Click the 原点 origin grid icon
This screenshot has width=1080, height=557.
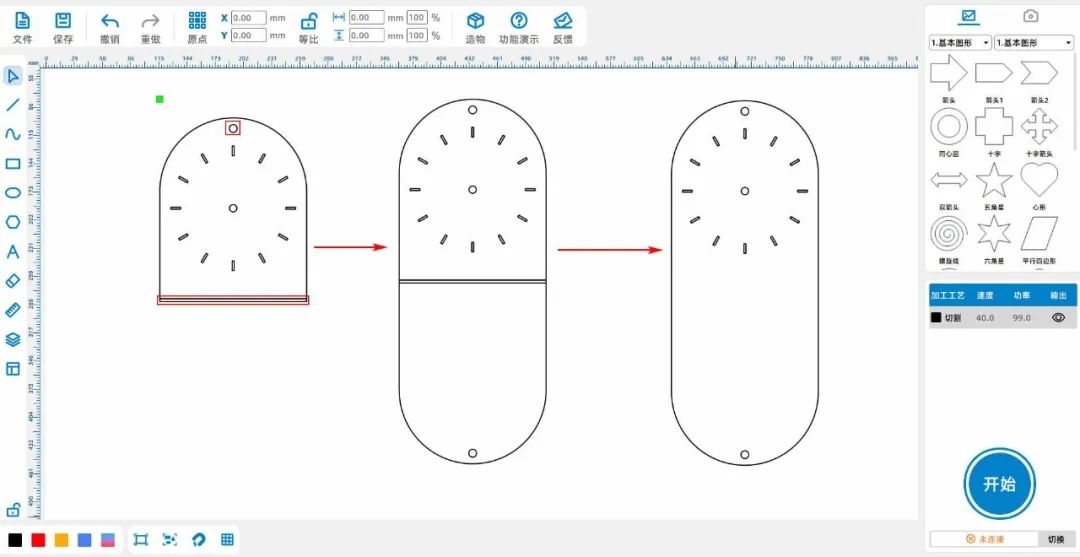point(197,21)
